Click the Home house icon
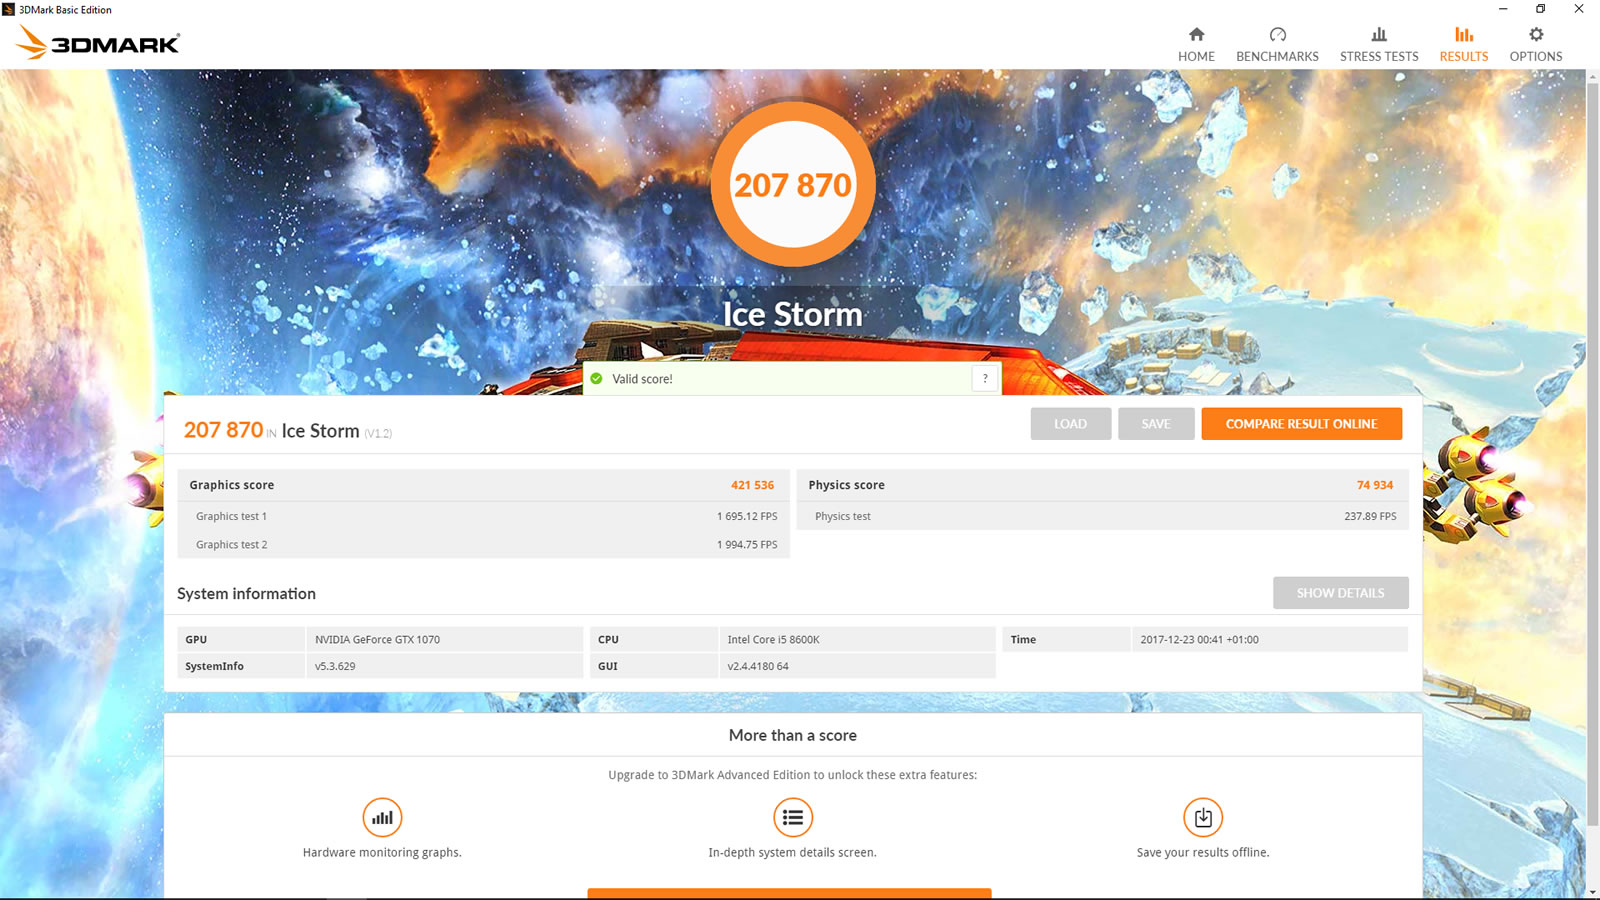Viewport: 1600px width, 900px height. point(1196,35)
